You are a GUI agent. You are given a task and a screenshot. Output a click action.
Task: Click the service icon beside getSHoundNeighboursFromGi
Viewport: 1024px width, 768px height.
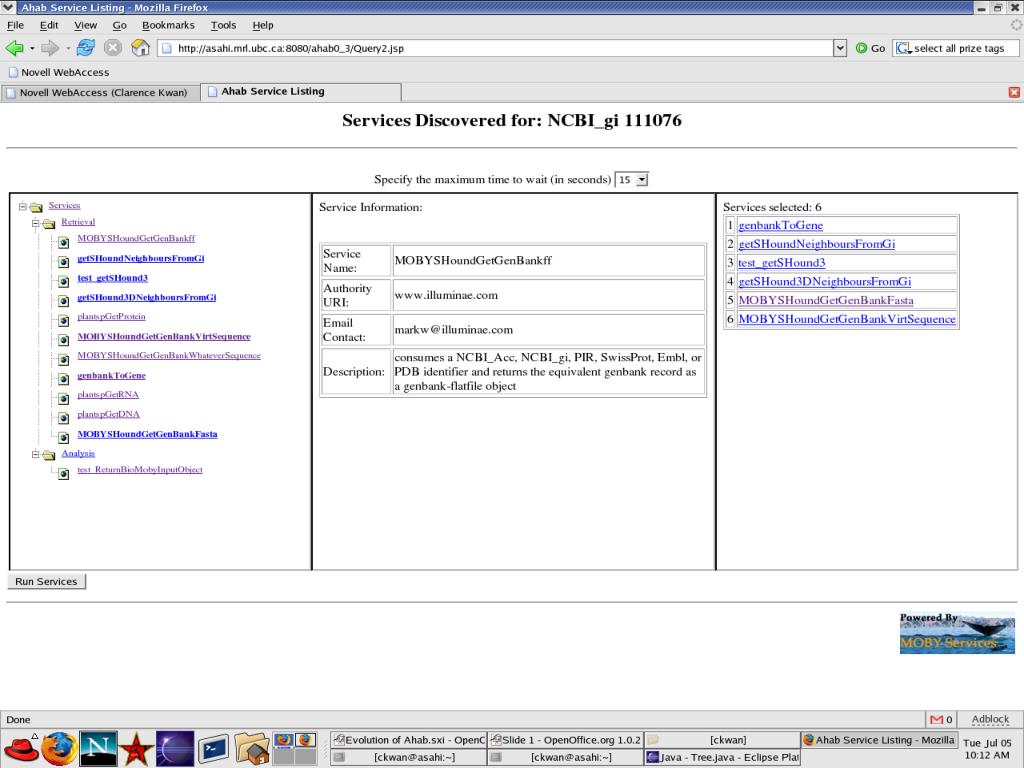(x=63, y=262)
